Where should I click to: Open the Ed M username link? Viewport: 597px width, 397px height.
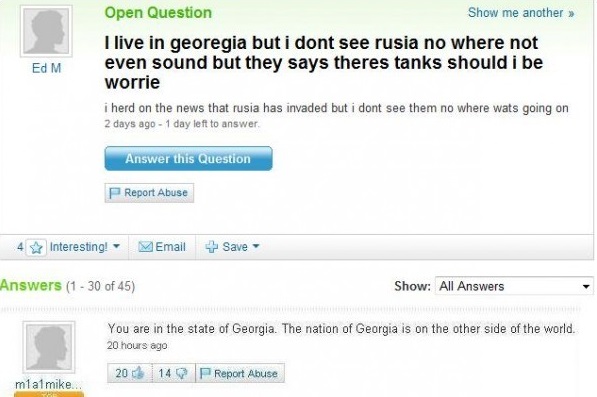46,68
